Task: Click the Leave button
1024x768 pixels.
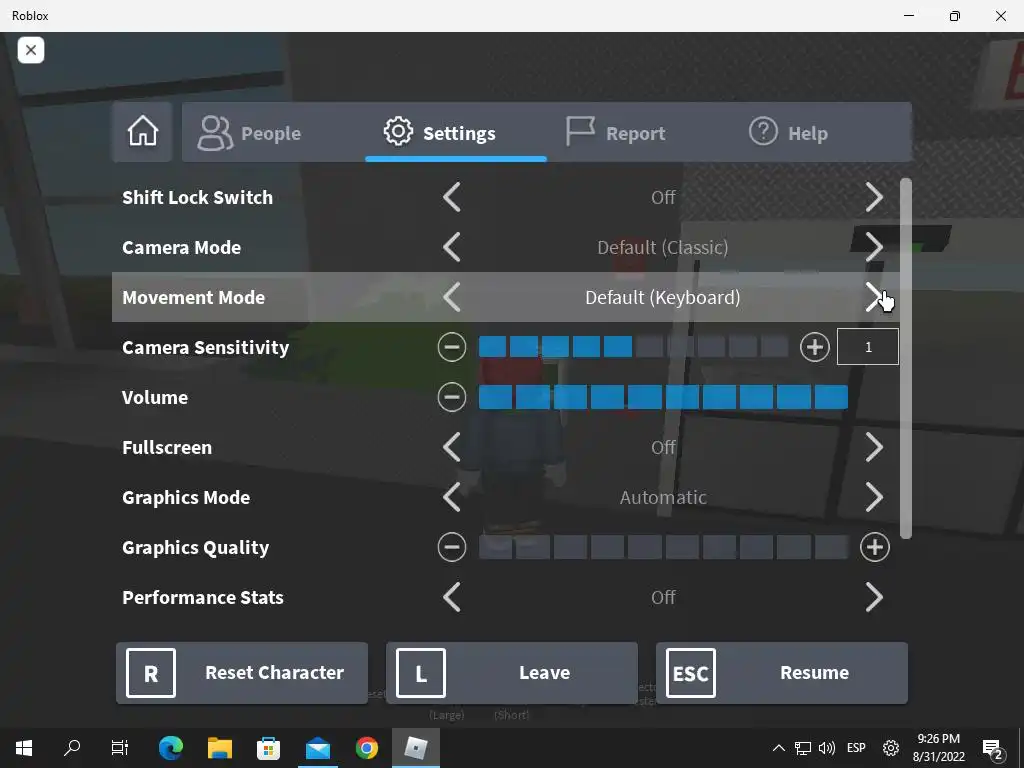Action: (x=512, y=673)
